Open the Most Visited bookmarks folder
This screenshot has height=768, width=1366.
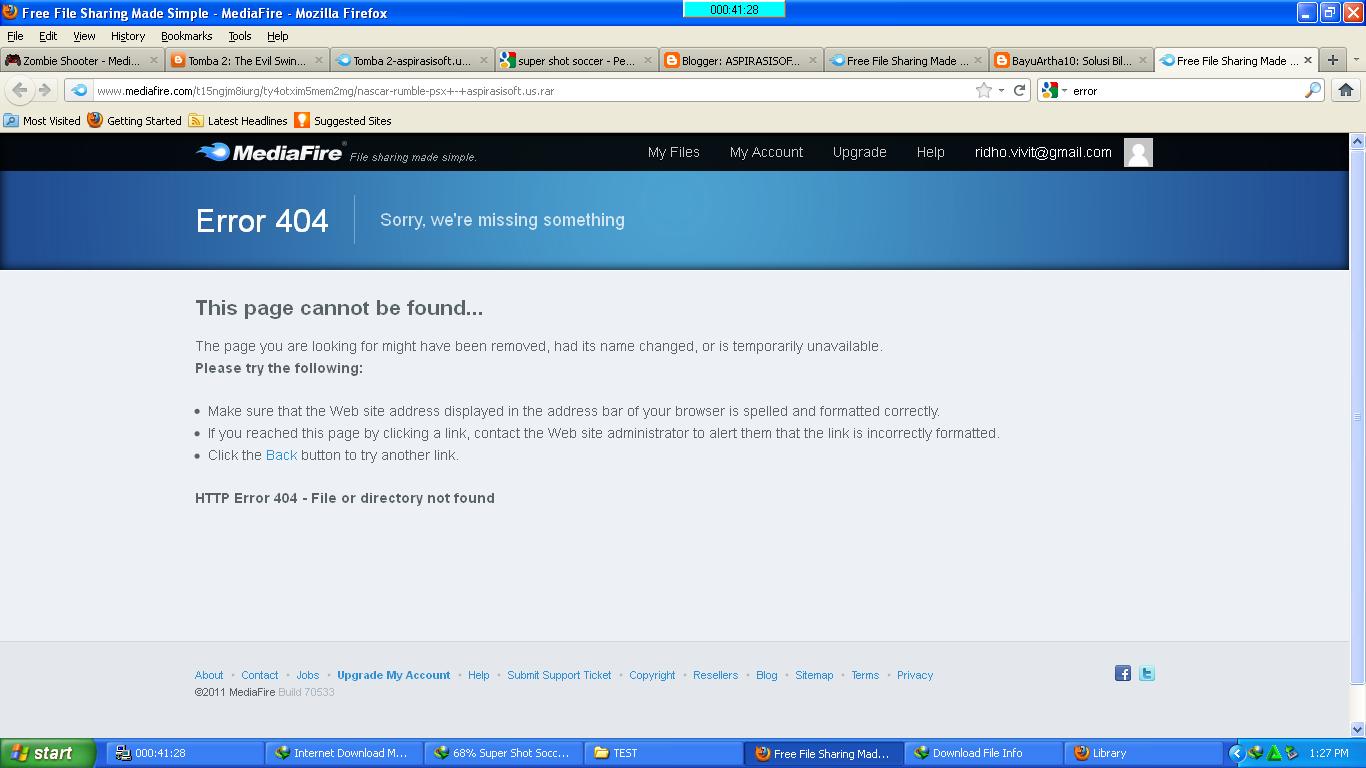(42, 120)
